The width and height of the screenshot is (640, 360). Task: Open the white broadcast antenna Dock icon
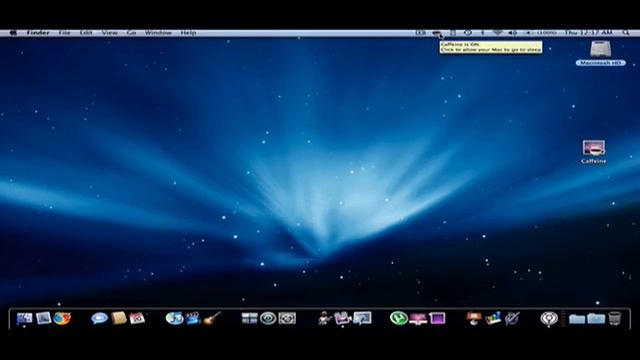549,318
